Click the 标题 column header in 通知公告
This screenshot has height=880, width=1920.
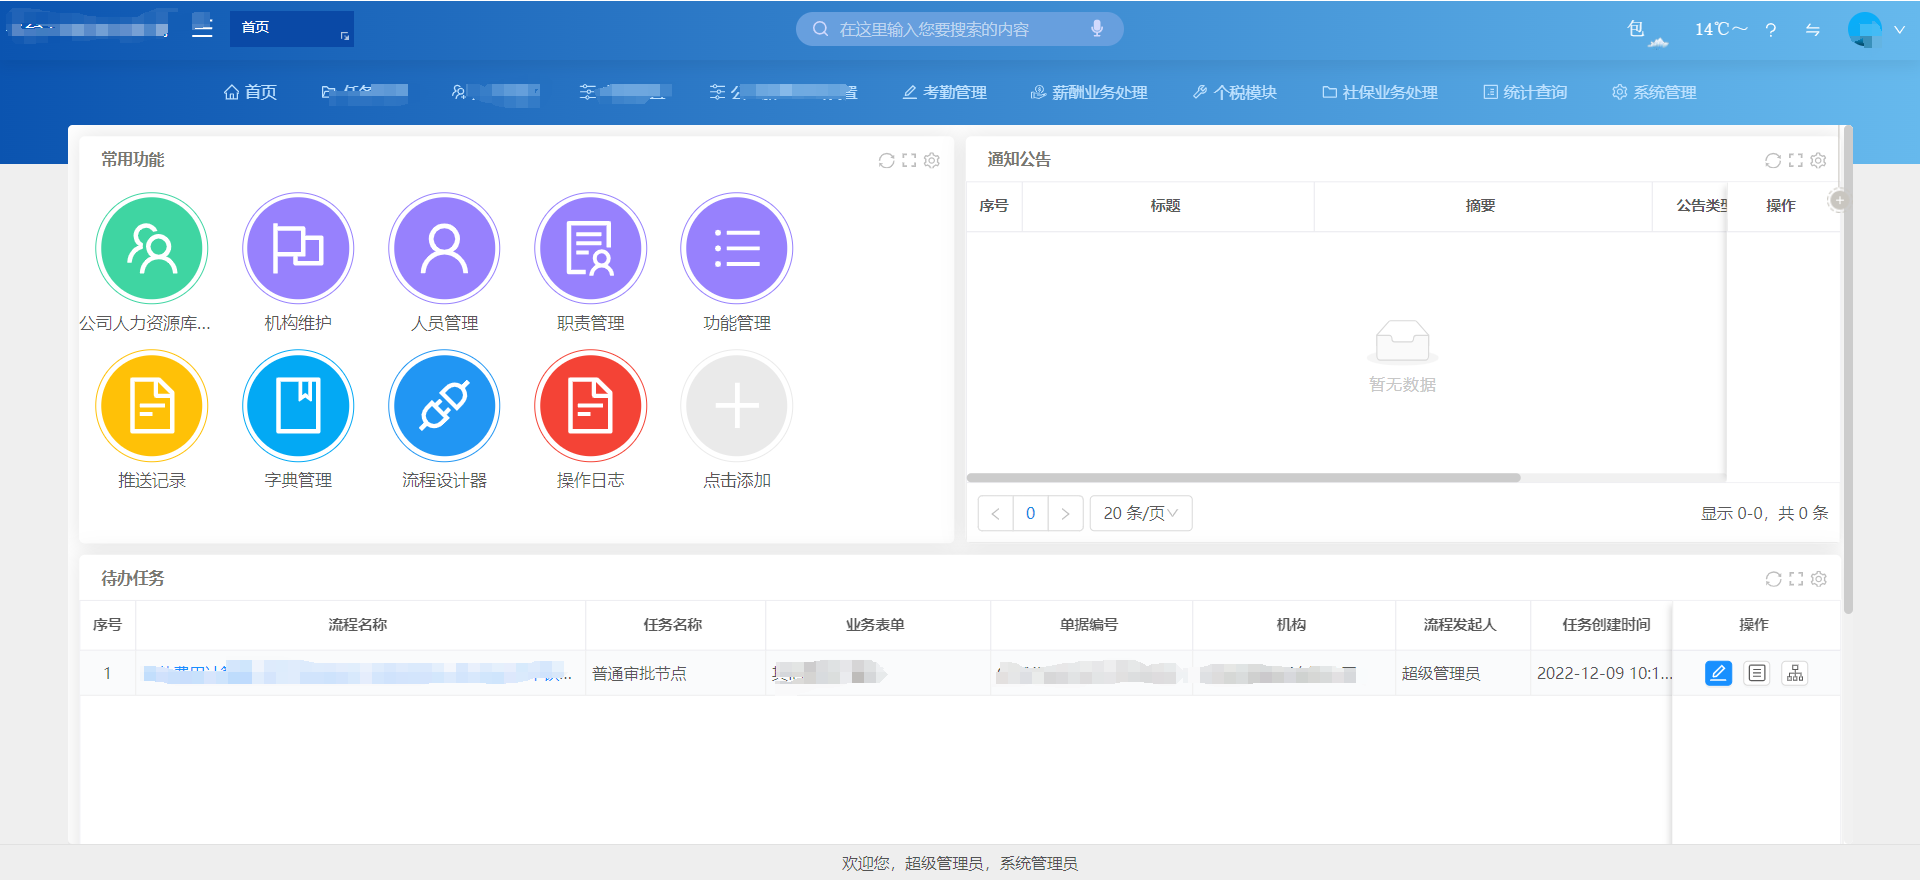click(x=1166, y=205)
